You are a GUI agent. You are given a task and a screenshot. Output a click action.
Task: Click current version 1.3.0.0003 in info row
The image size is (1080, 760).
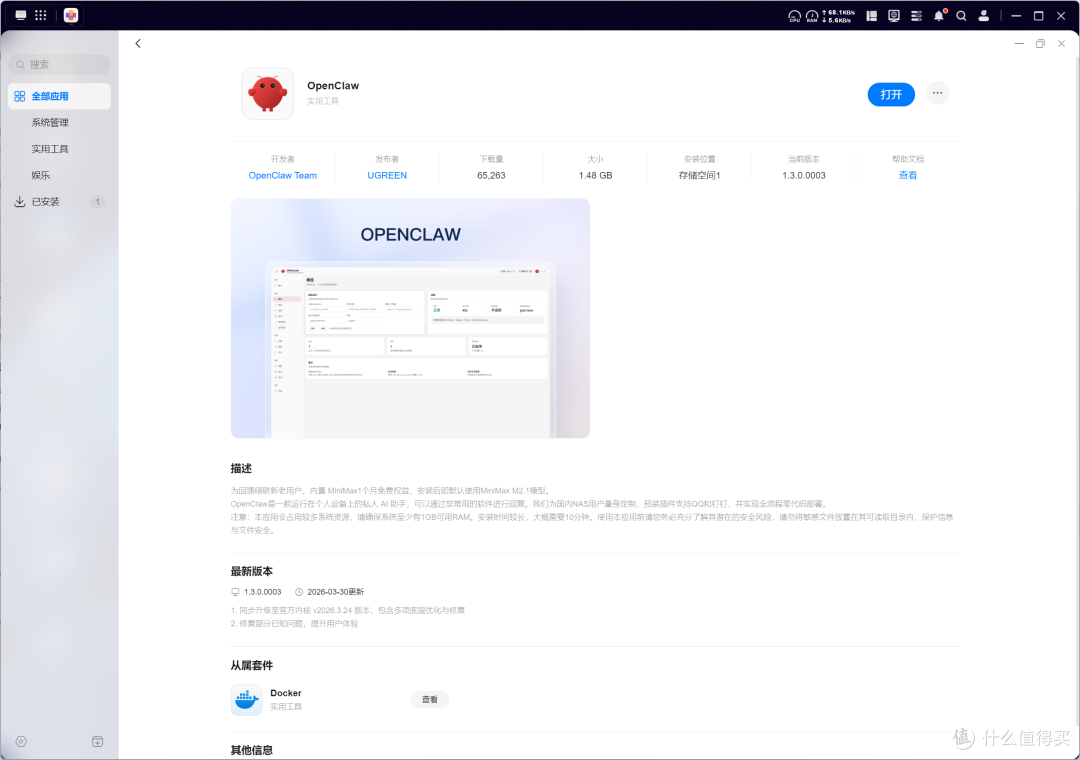804,175
